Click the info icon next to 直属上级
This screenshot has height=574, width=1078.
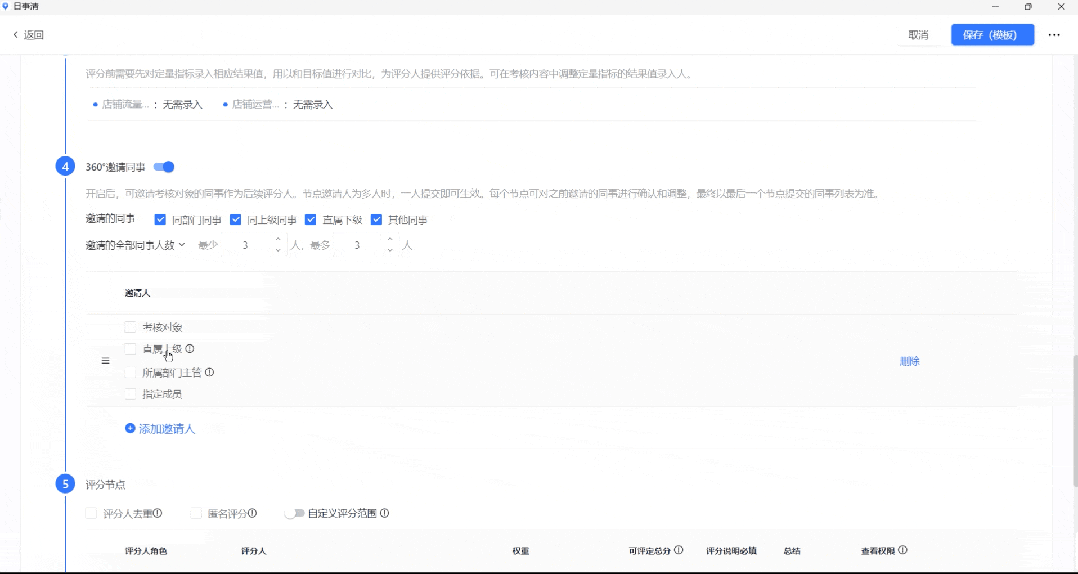tap(190, 349)
